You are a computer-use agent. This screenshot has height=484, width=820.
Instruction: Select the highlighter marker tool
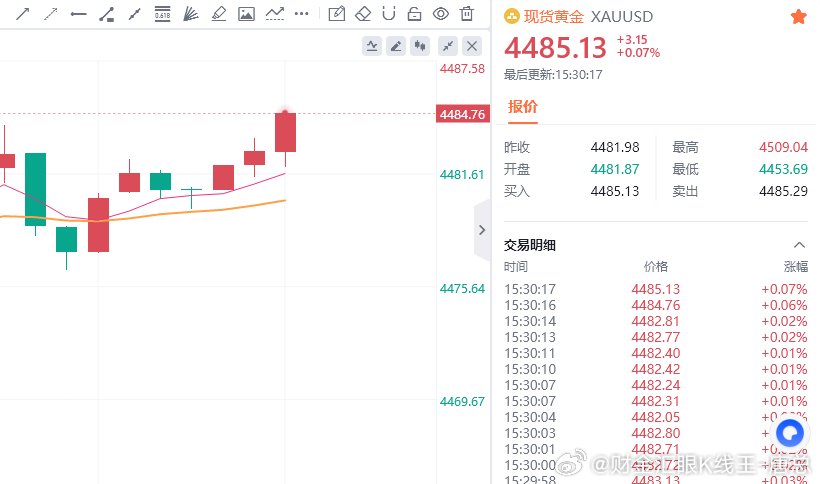(x=219, y=14)
